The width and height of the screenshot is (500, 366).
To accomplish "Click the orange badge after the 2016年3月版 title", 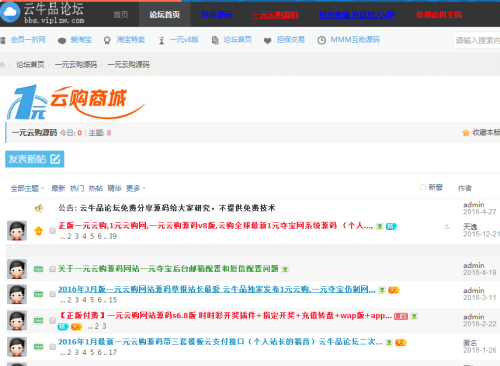I will pyautogui.click(x=394, y=290).
